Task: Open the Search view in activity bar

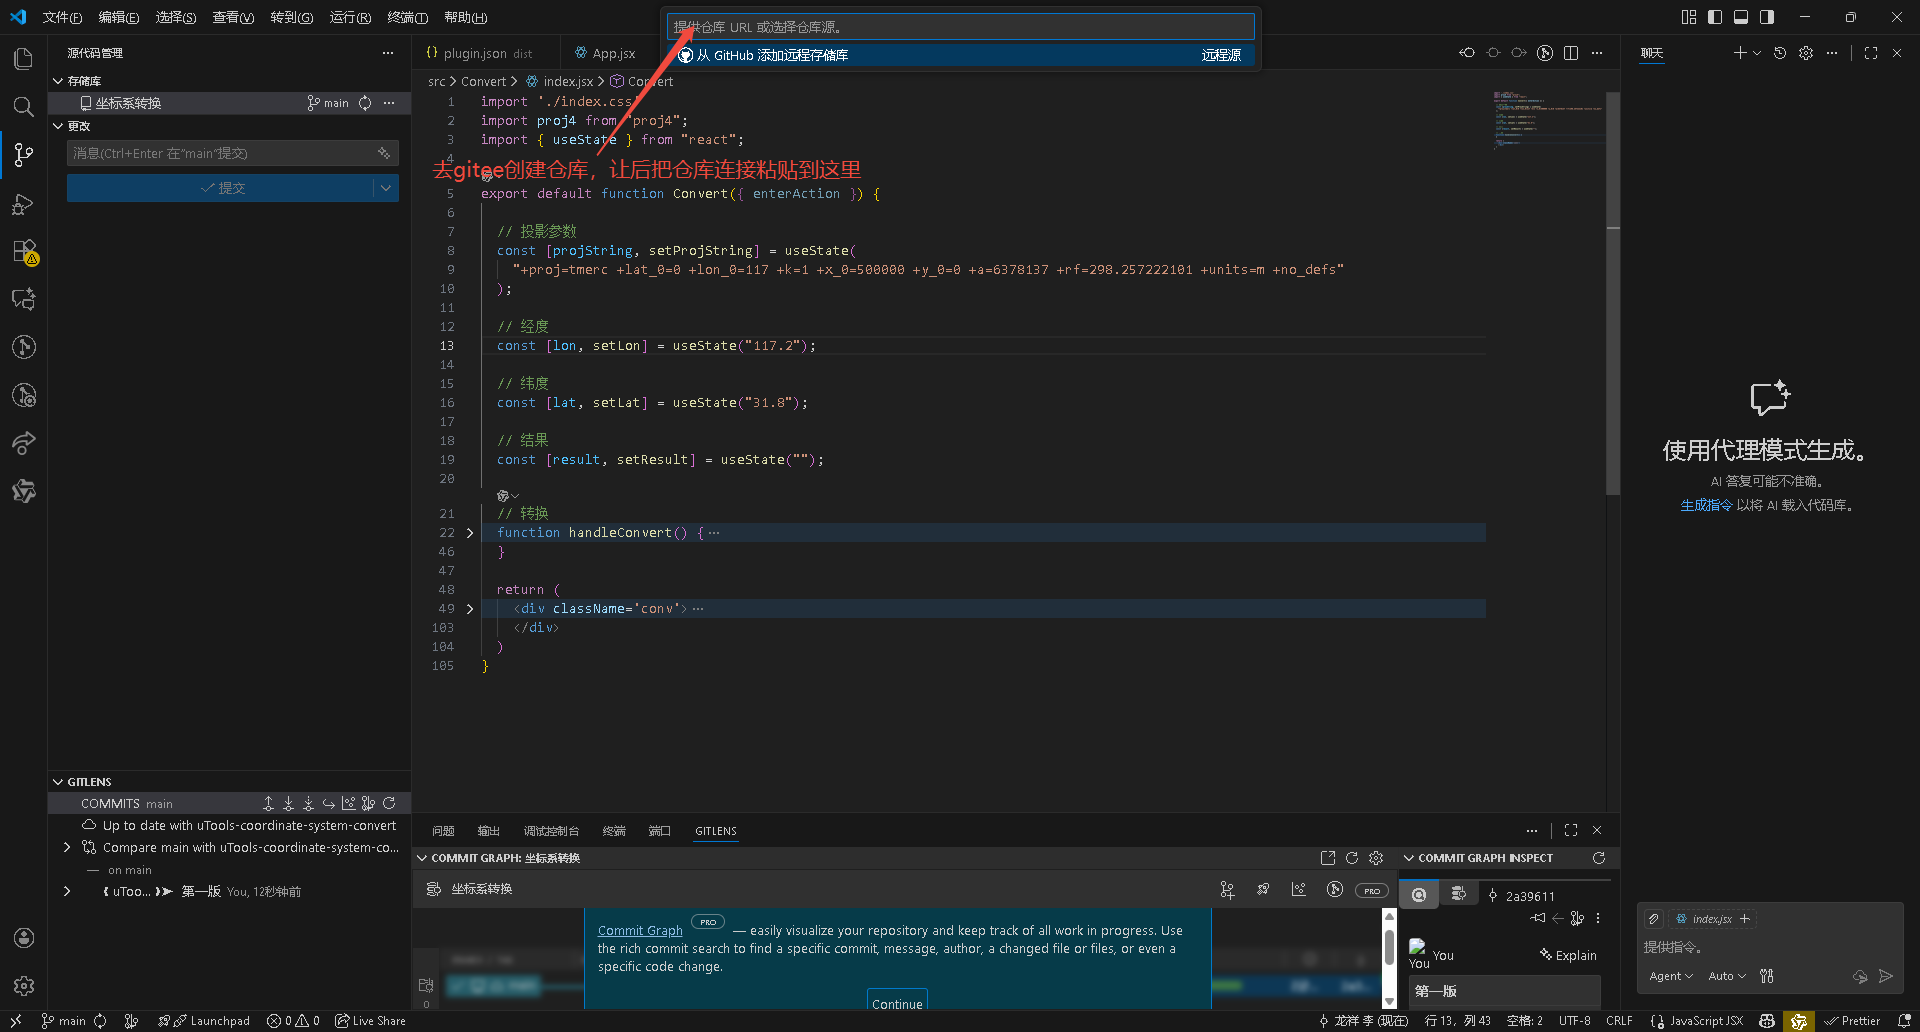Action: coord(24,107)
